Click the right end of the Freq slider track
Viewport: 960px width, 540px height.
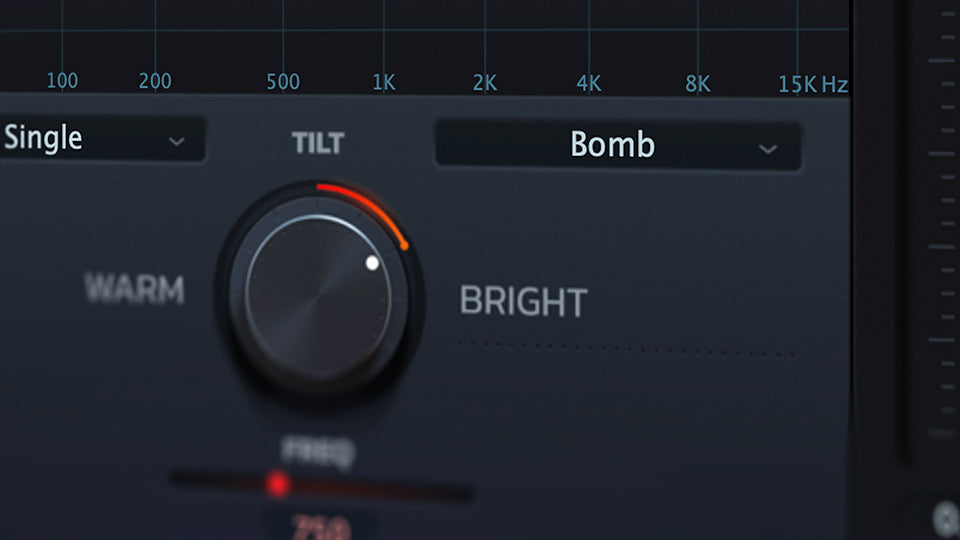pyautogui.click(x=465, y=492)
